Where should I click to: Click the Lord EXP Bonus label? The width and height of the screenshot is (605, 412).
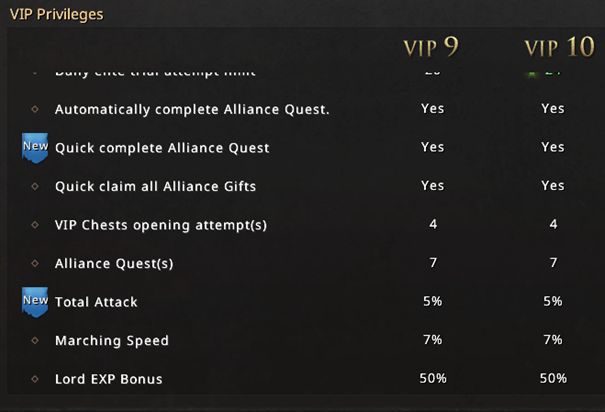click(x=108, y=379)
